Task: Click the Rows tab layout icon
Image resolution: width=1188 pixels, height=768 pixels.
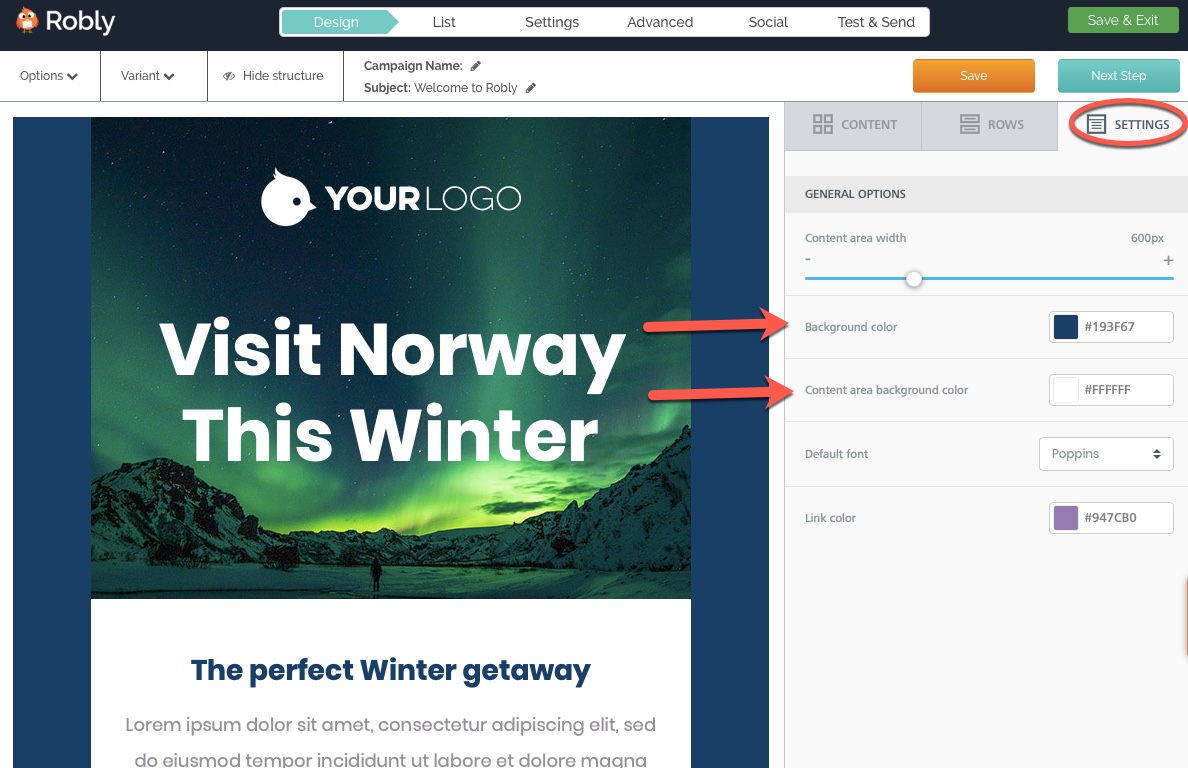Action: click(969, 124)
